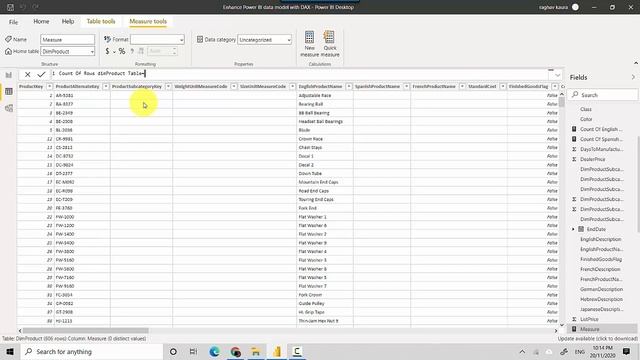Open Power BI taskbar icon
Image resolution: width=640 pixels, height=360 pixels.
click(277, 351)
